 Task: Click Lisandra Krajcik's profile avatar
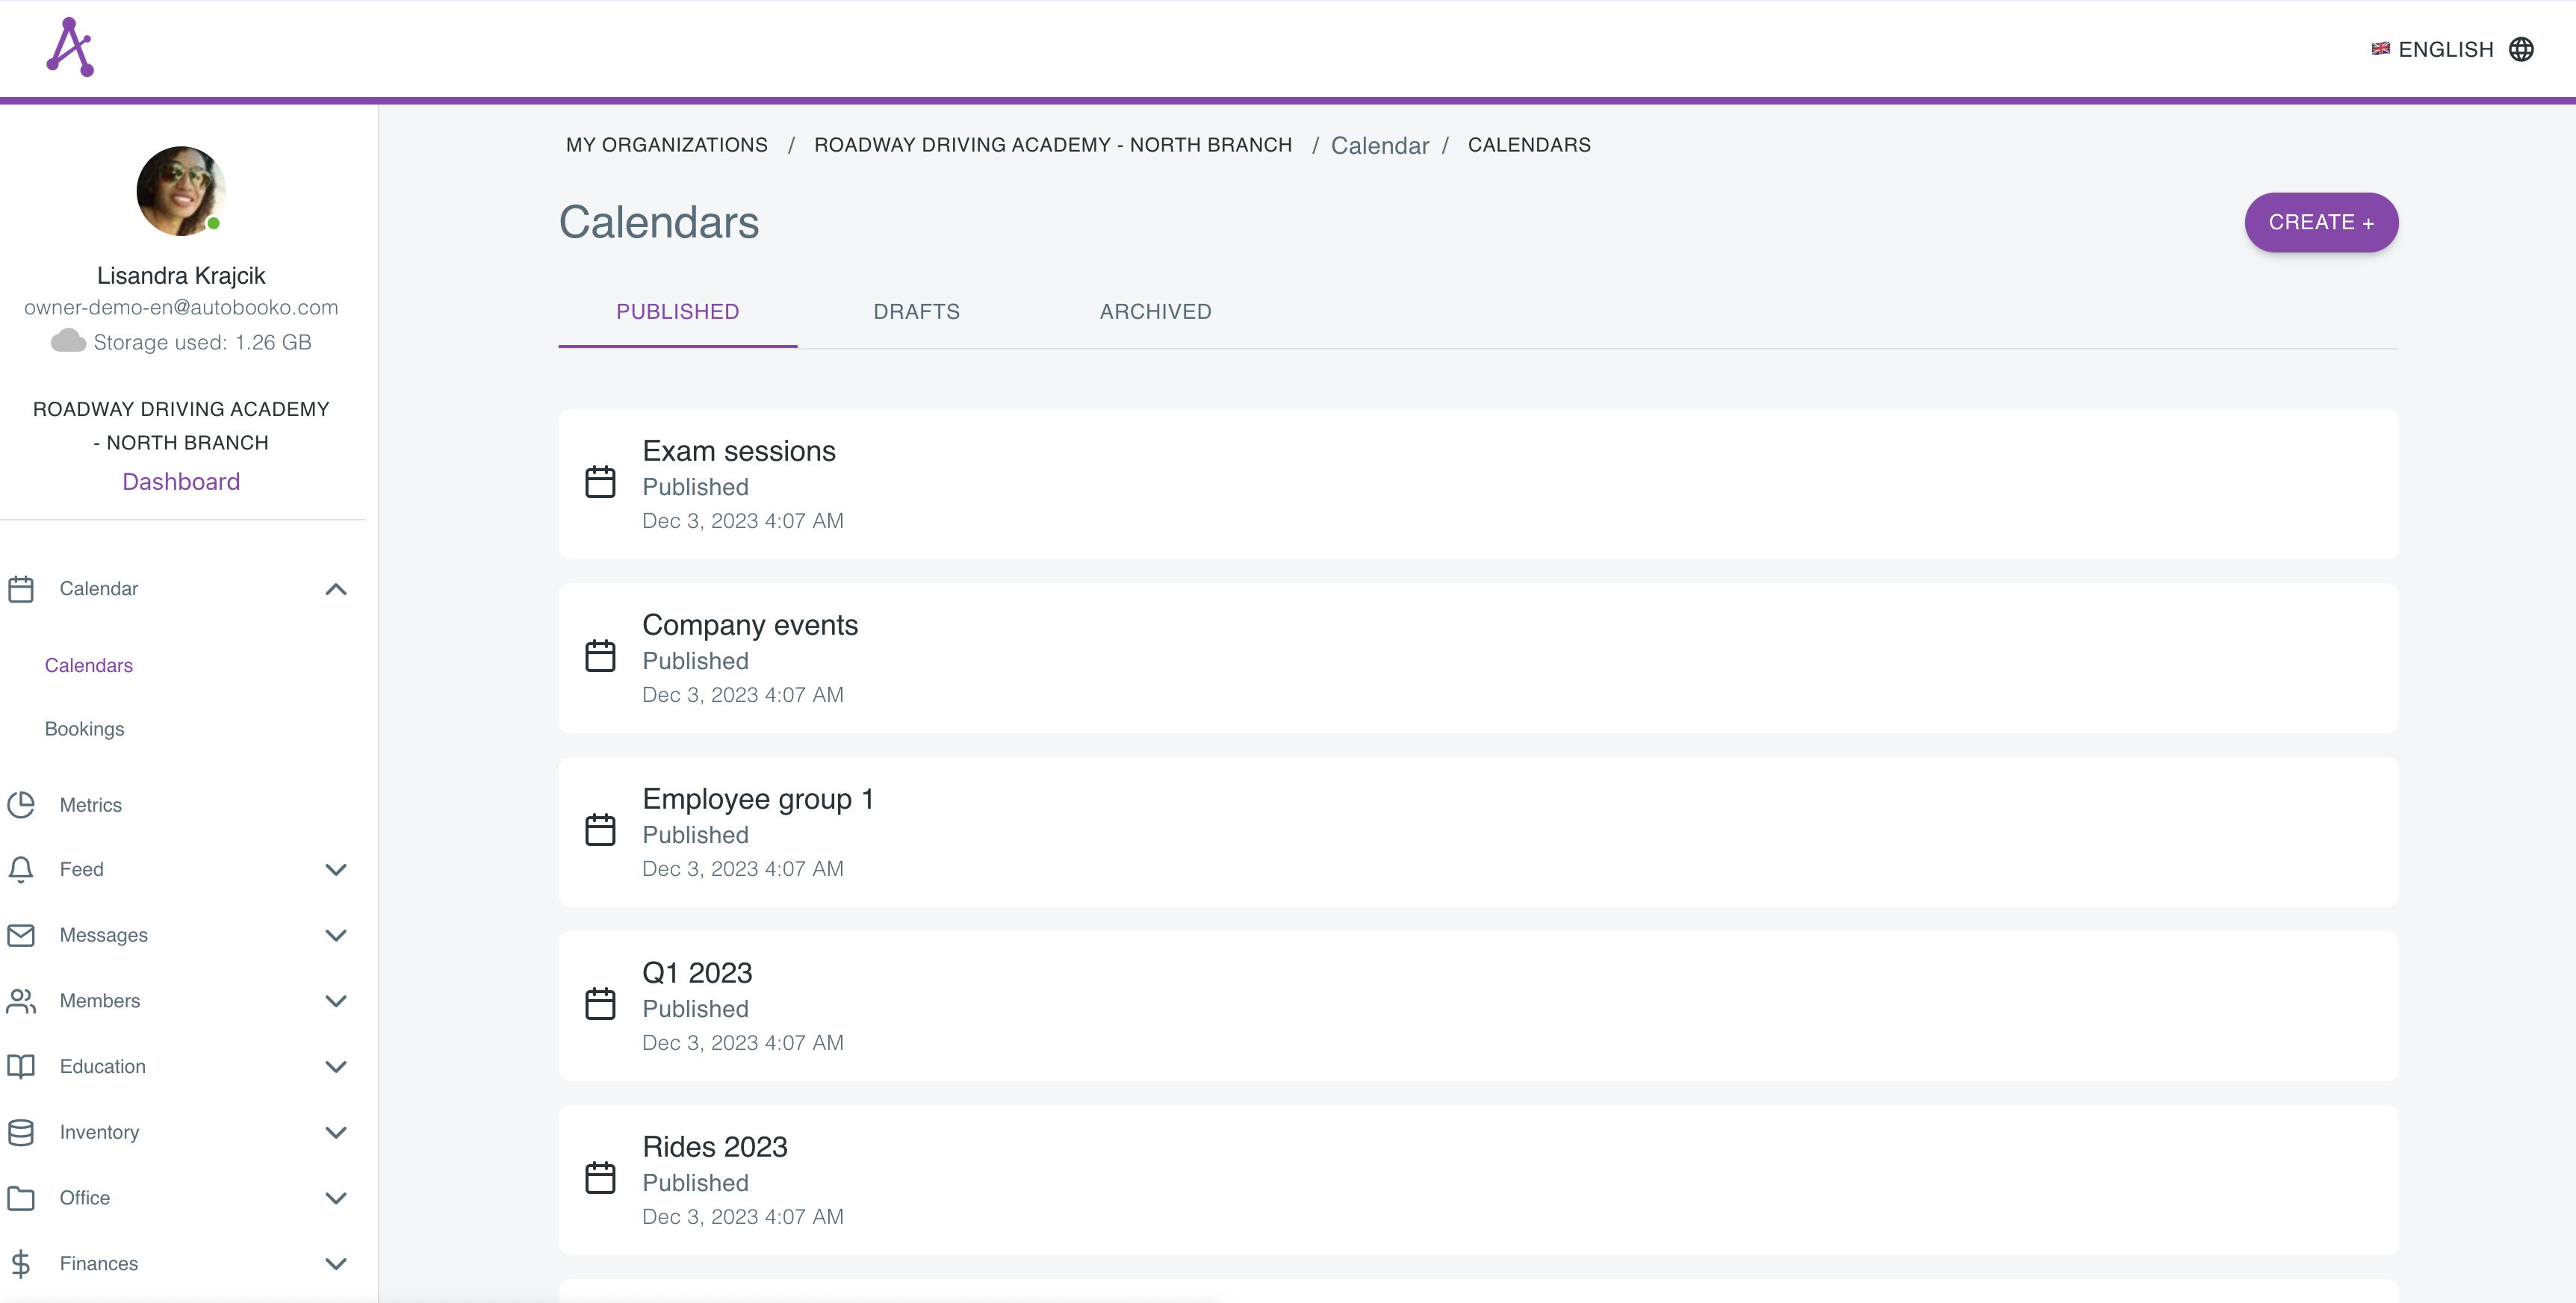(x=181, y=191)
